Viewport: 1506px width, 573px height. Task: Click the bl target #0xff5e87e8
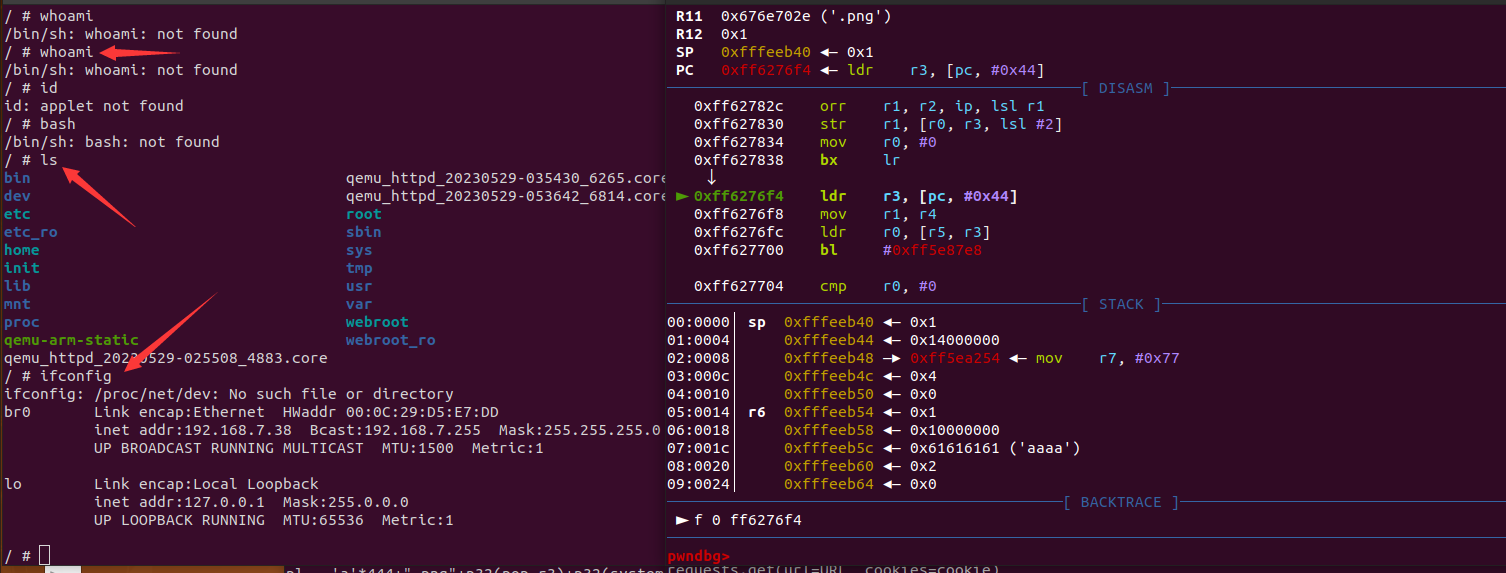[932, 250]
